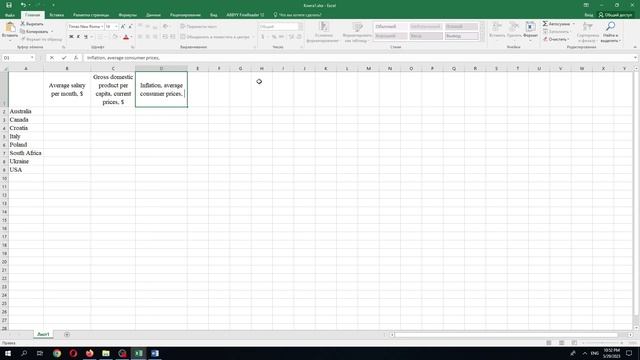Open the Windows Start menu
This screenshot has height=360, width=640.
[8, 353]
